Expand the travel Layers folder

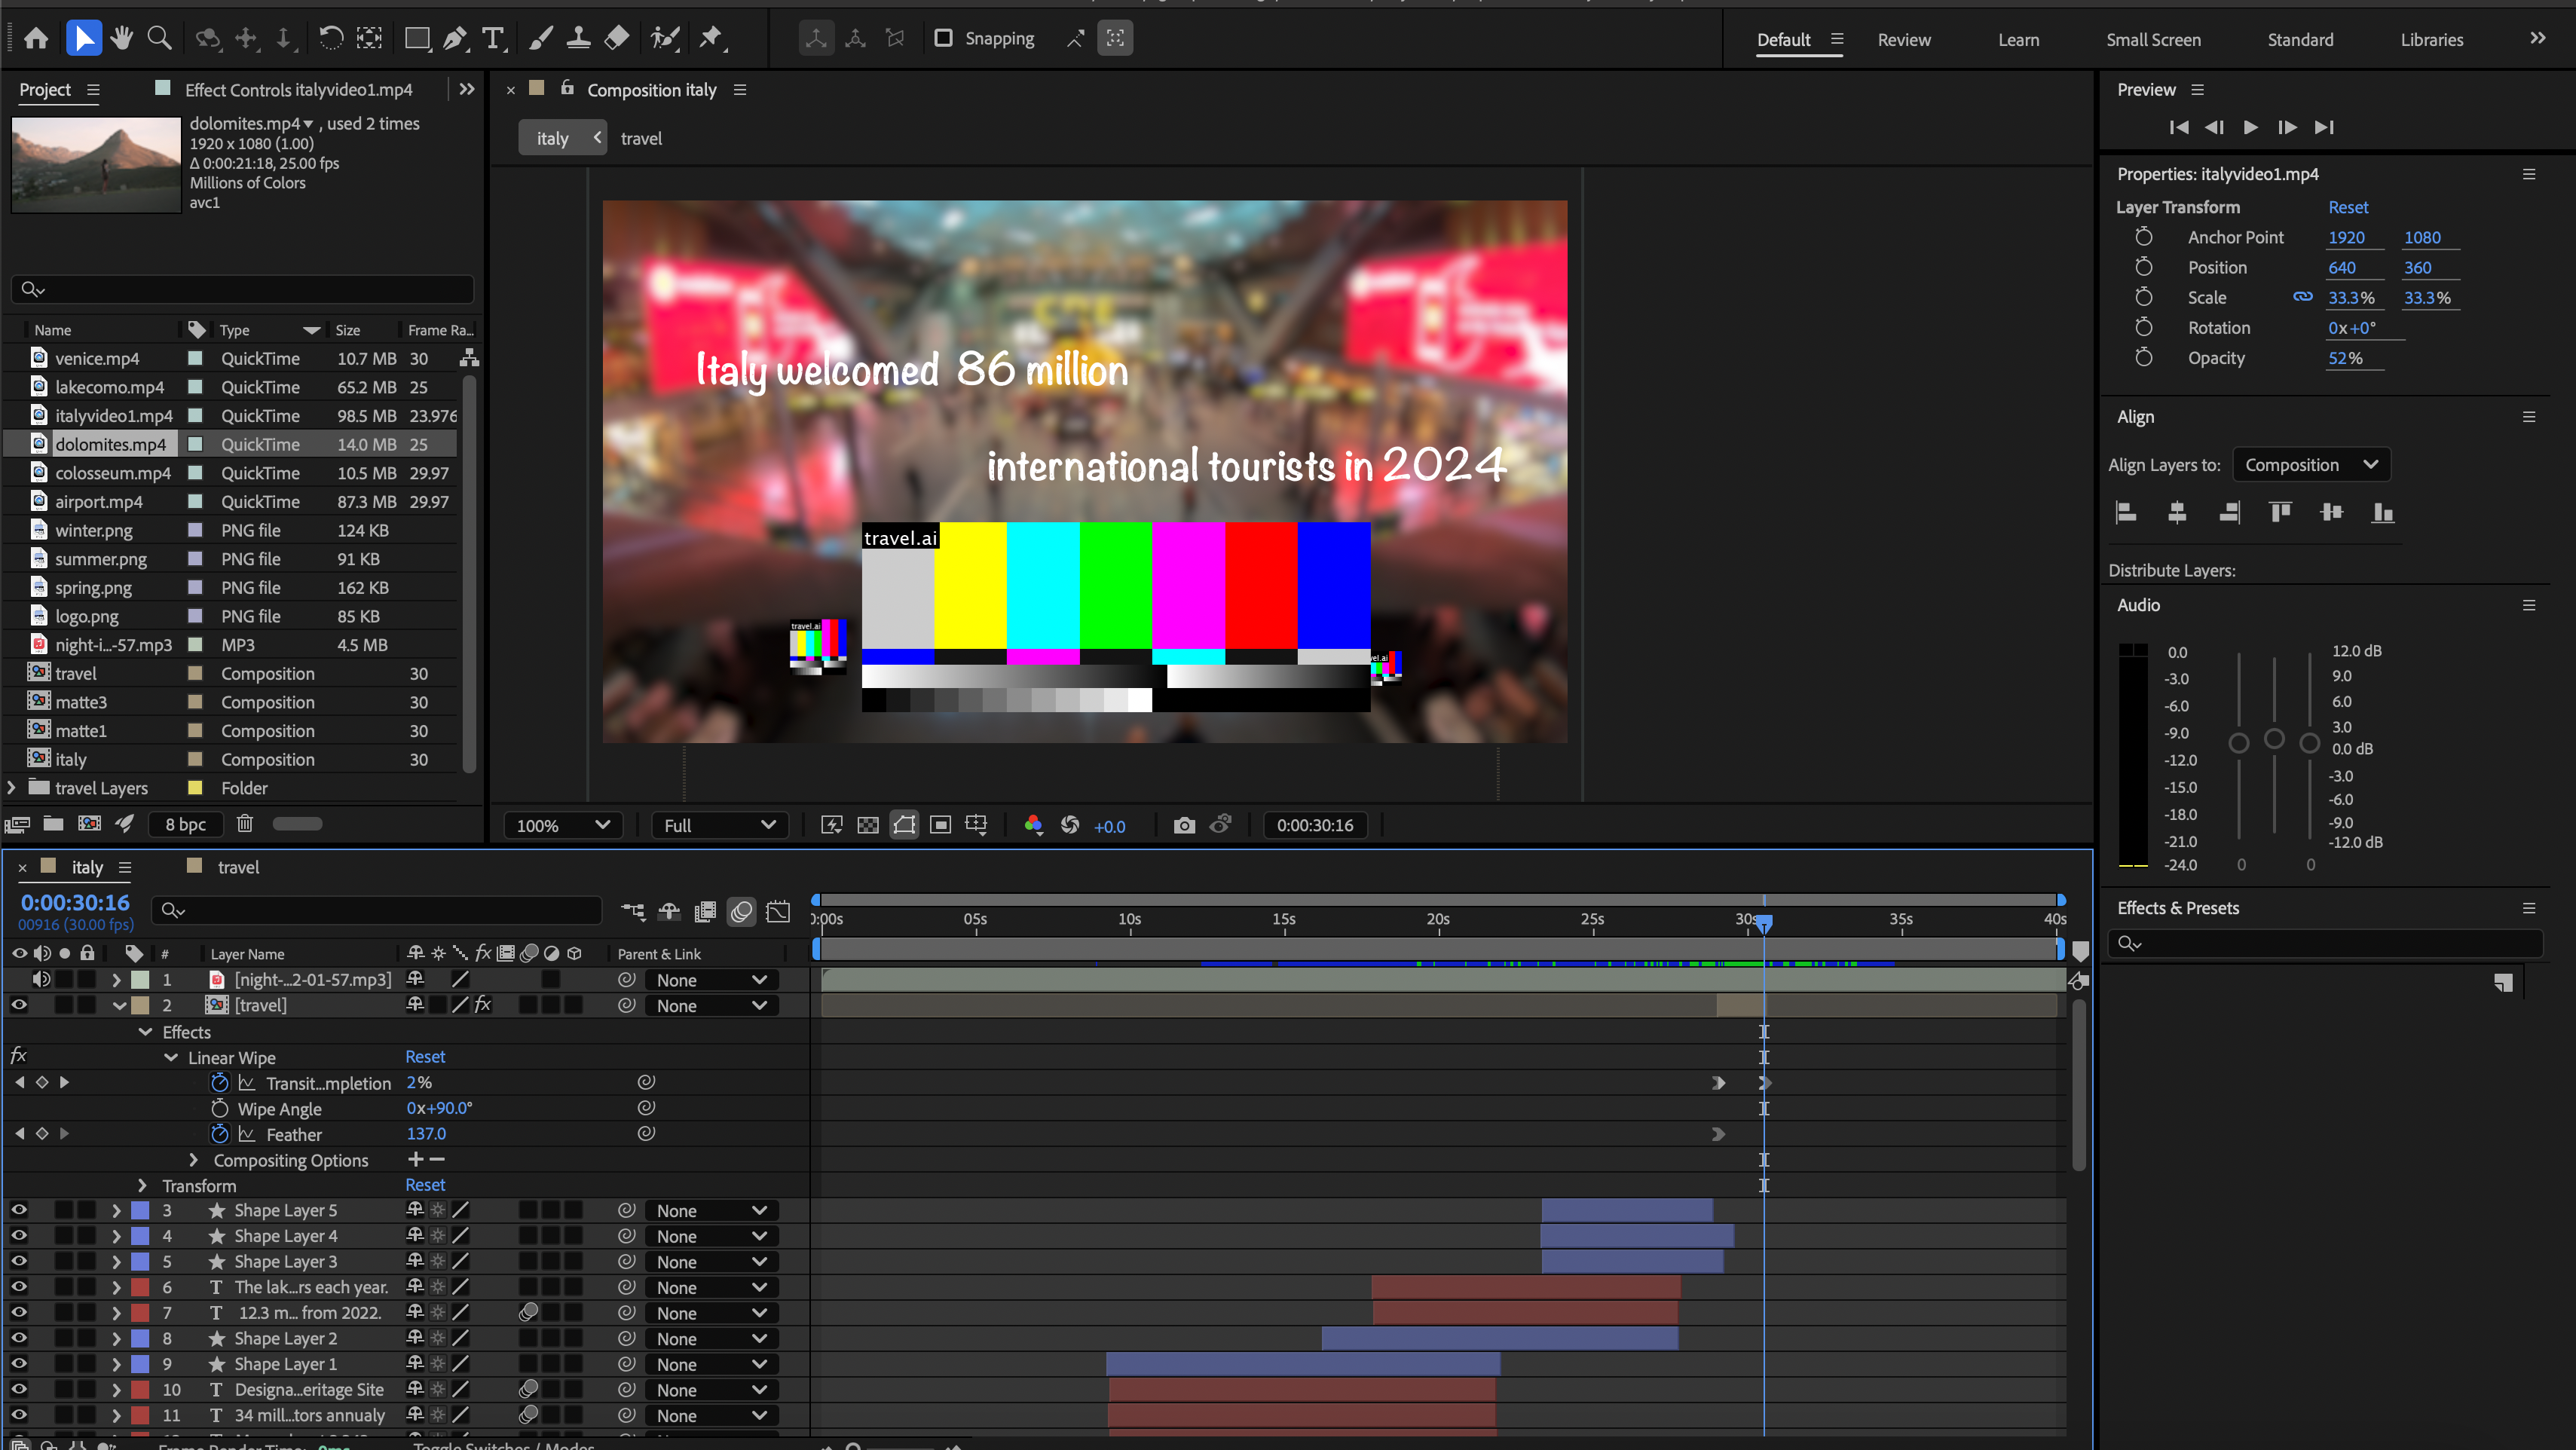[12, 788]
